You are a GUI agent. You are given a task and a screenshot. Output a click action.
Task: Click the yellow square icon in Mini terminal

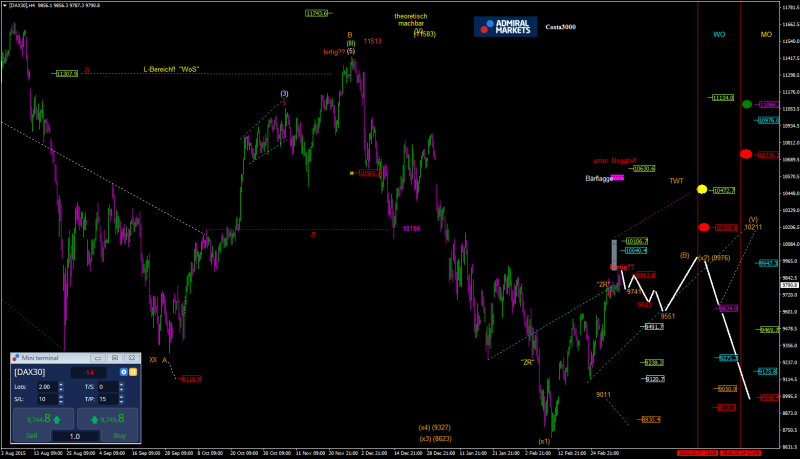132,372
